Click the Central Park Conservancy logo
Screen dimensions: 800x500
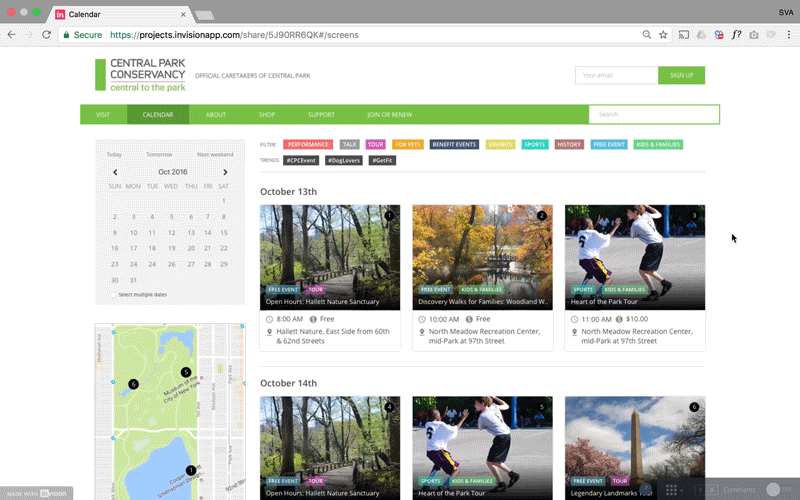(140, 74)
